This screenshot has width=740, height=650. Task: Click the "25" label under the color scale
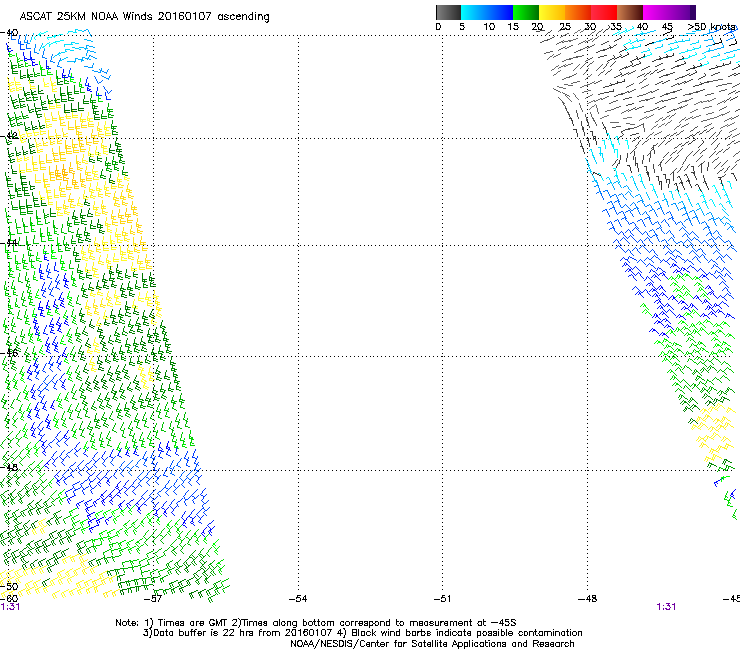(565, 27)
